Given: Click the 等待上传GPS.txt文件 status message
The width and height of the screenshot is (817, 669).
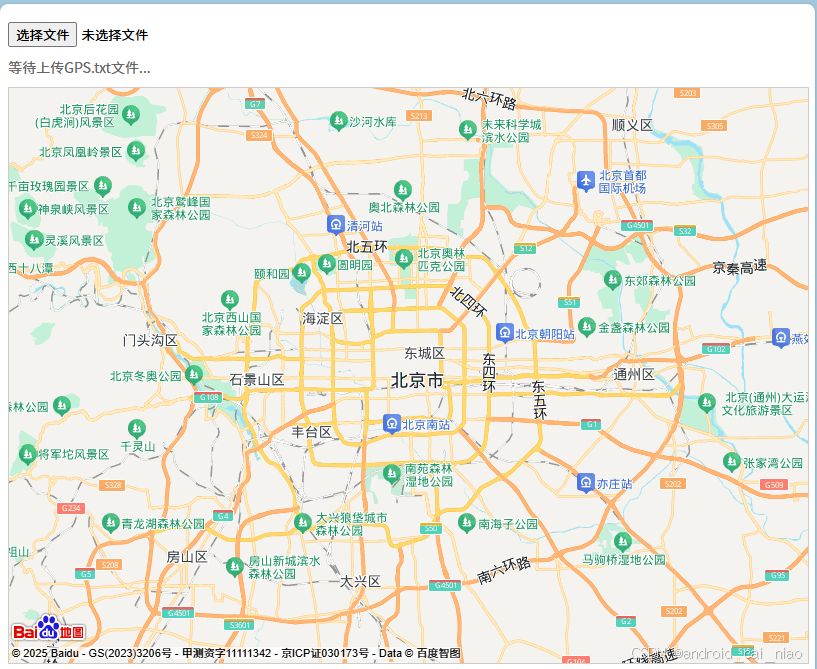Looking at the screenshot, I should click(79, 68).
